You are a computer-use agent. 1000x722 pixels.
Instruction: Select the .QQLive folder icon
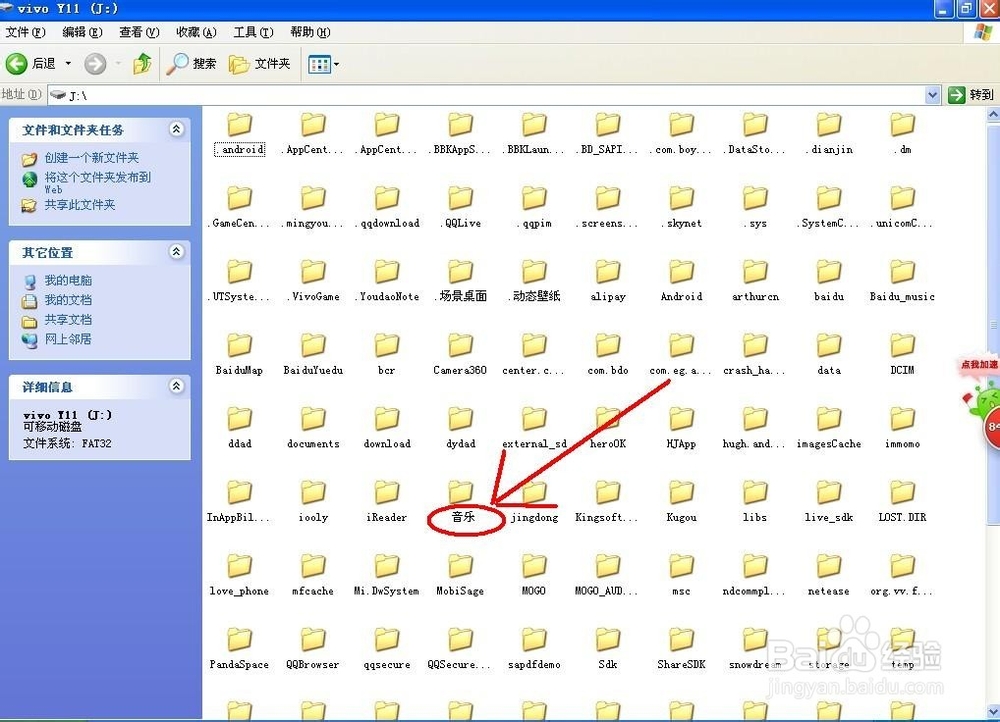(460, 197)
